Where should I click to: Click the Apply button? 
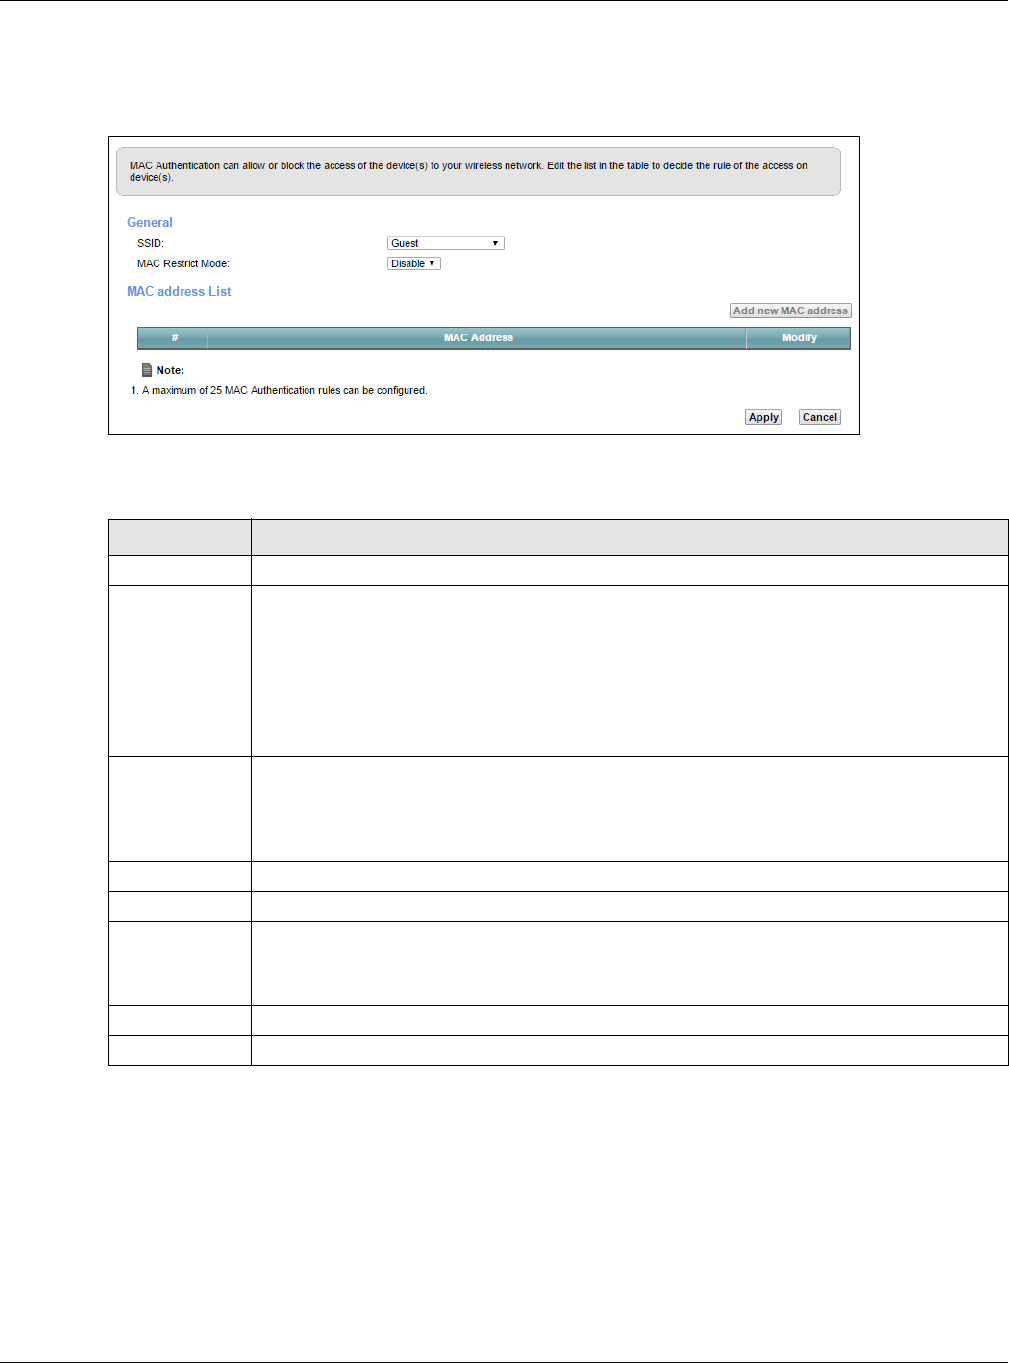pyautogui.click(x=763, y=417)
